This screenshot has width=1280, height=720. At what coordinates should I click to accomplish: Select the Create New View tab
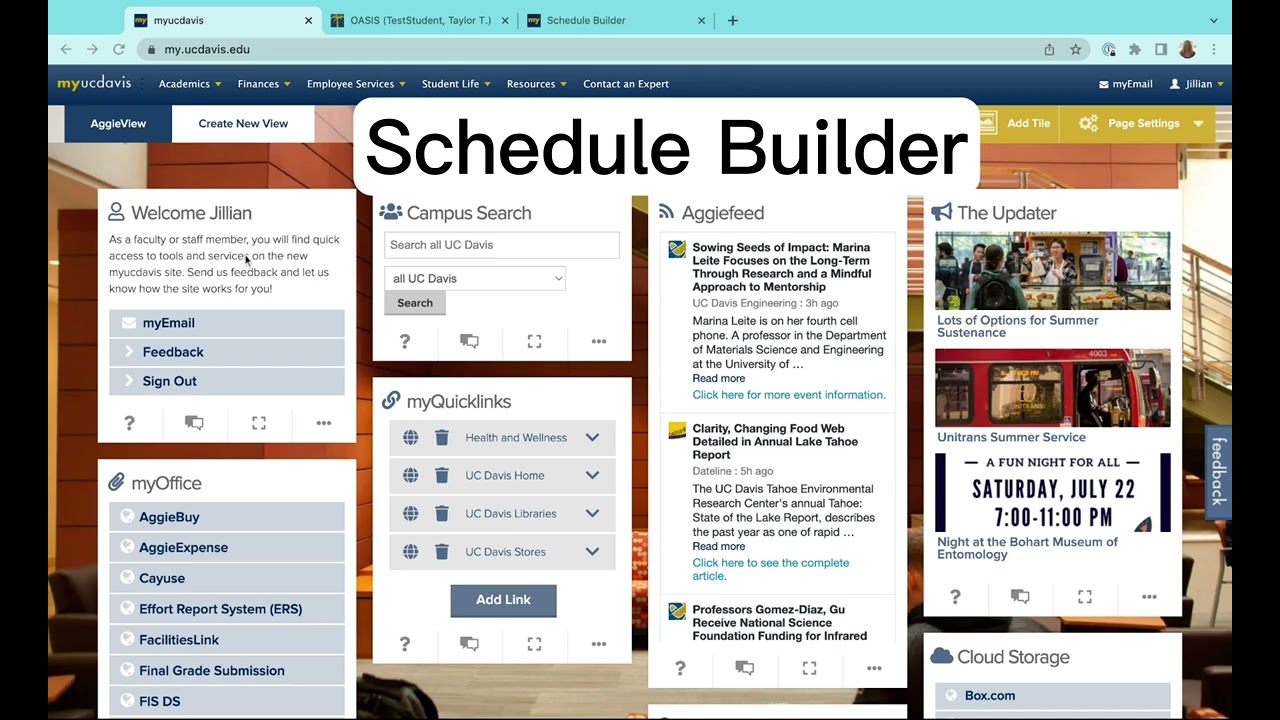[243, 124]
